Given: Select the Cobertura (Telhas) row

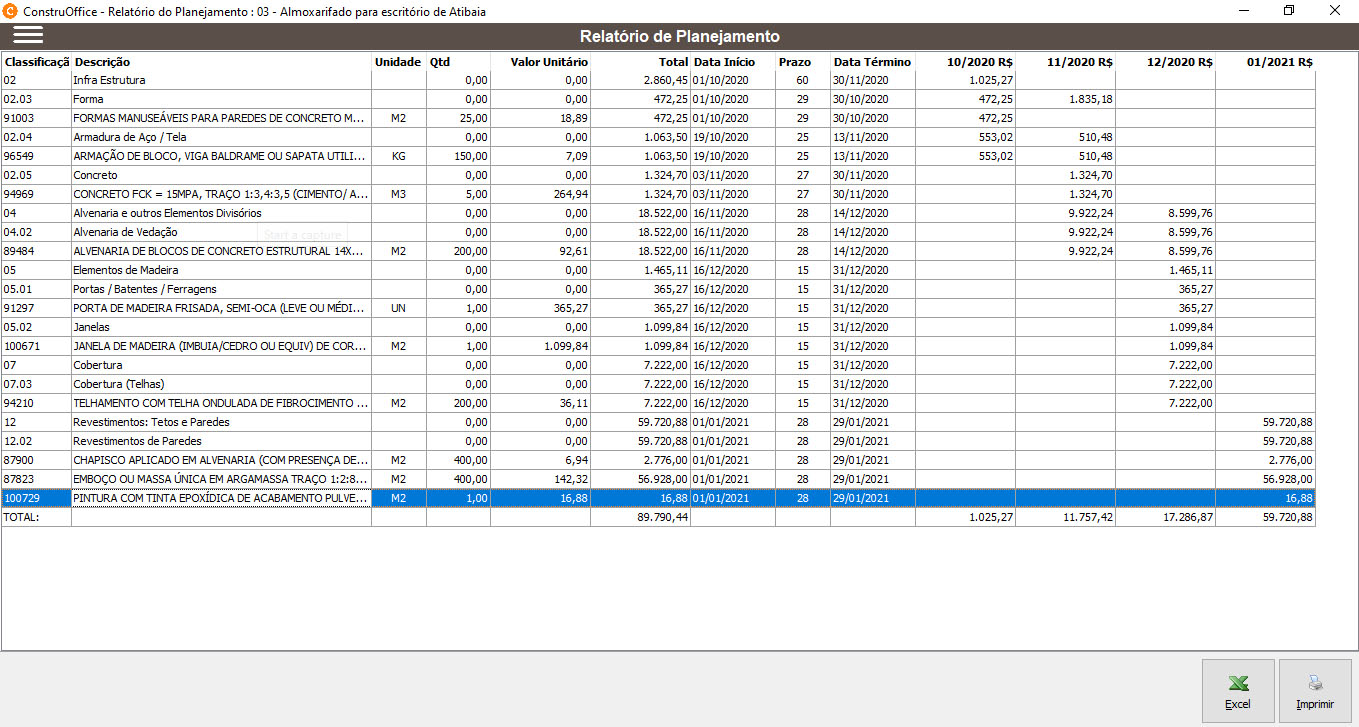Looking at the screenshot, I should [x=658, y=384].
